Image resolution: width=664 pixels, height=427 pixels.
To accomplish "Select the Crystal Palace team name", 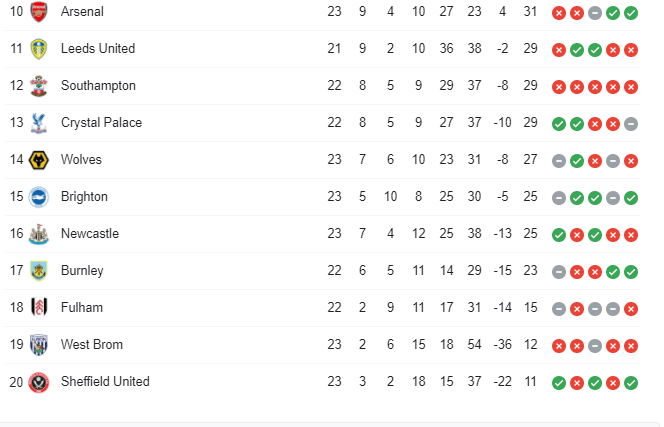I will (101, 122).
